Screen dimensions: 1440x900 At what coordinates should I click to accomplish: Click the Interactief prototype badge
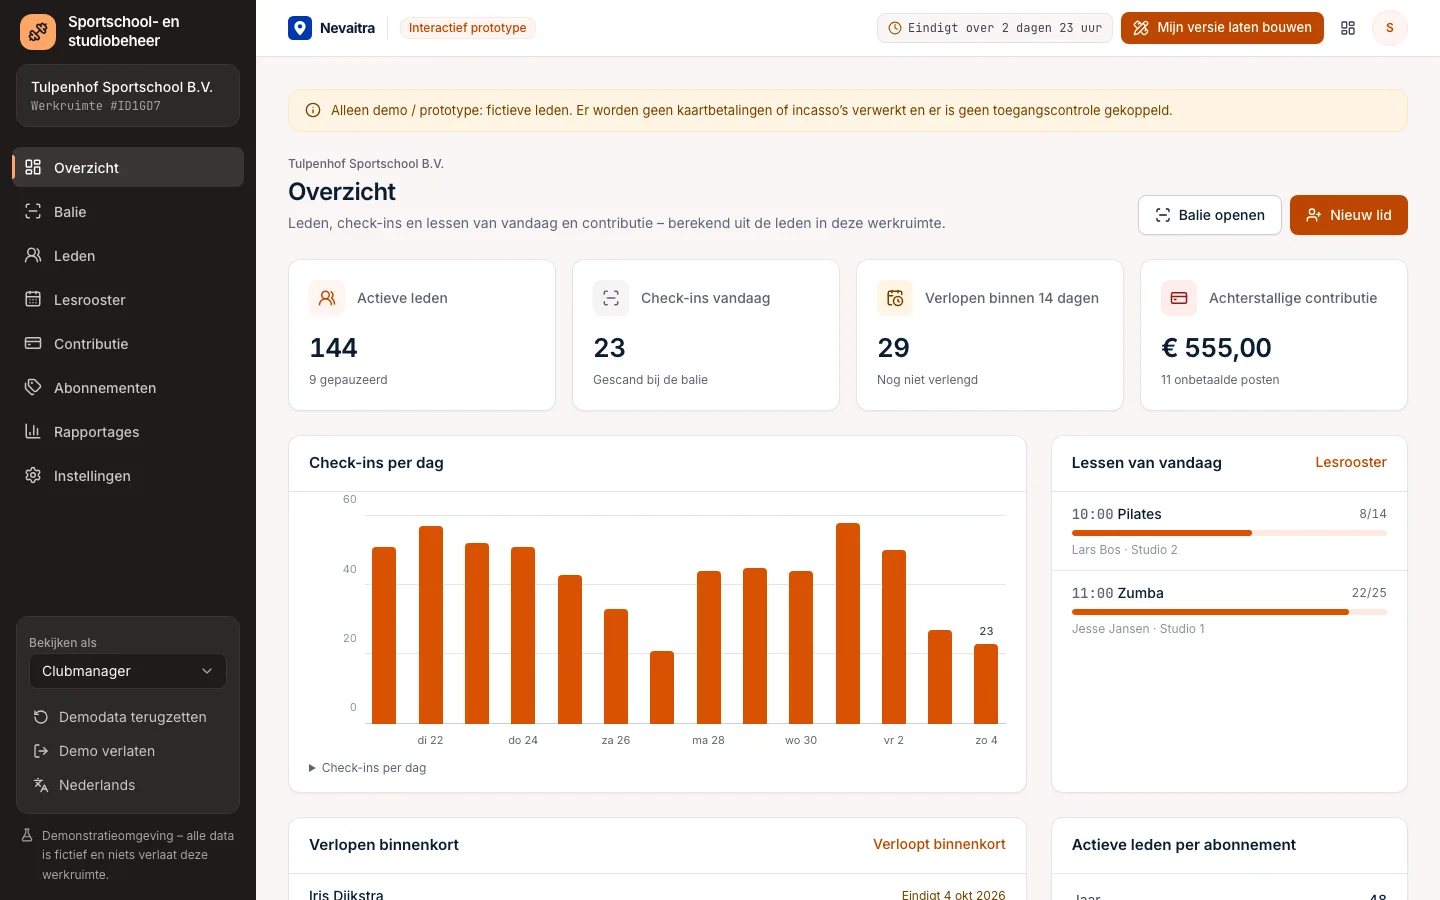click(x=467, y=28)
